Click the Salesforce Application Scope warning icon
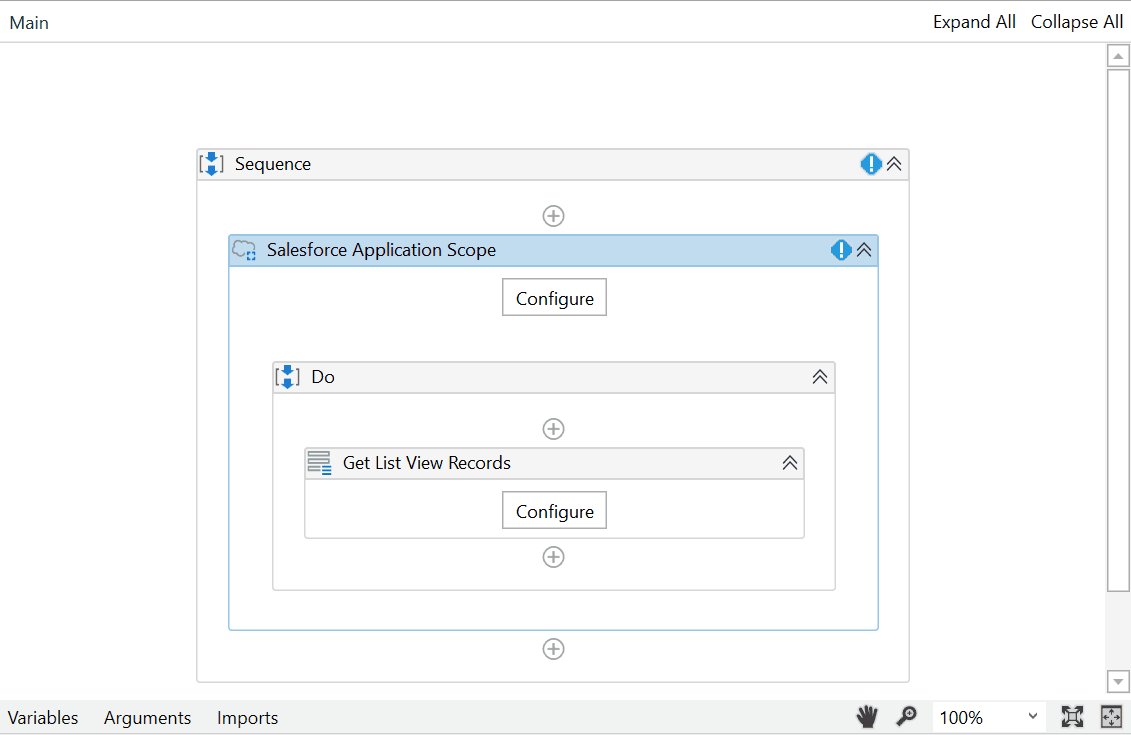The image size is (1131, 735). point(841,250)
